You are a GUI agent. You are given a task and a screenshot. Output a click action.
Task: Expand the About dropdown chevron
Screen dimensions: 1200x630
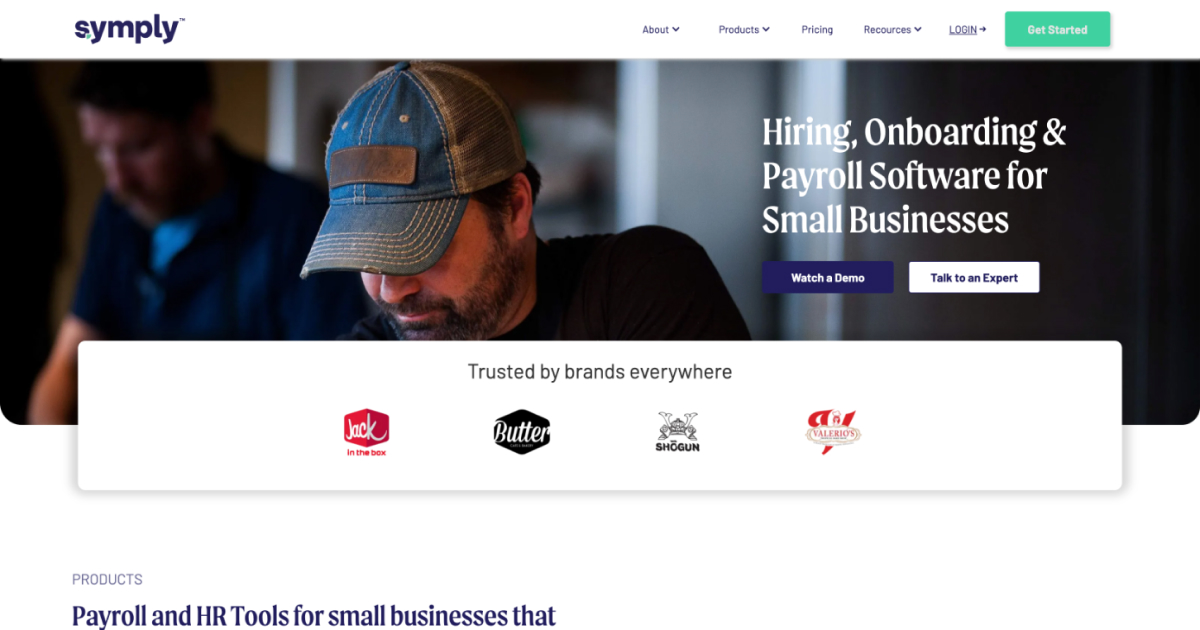[x=676, y=29]
